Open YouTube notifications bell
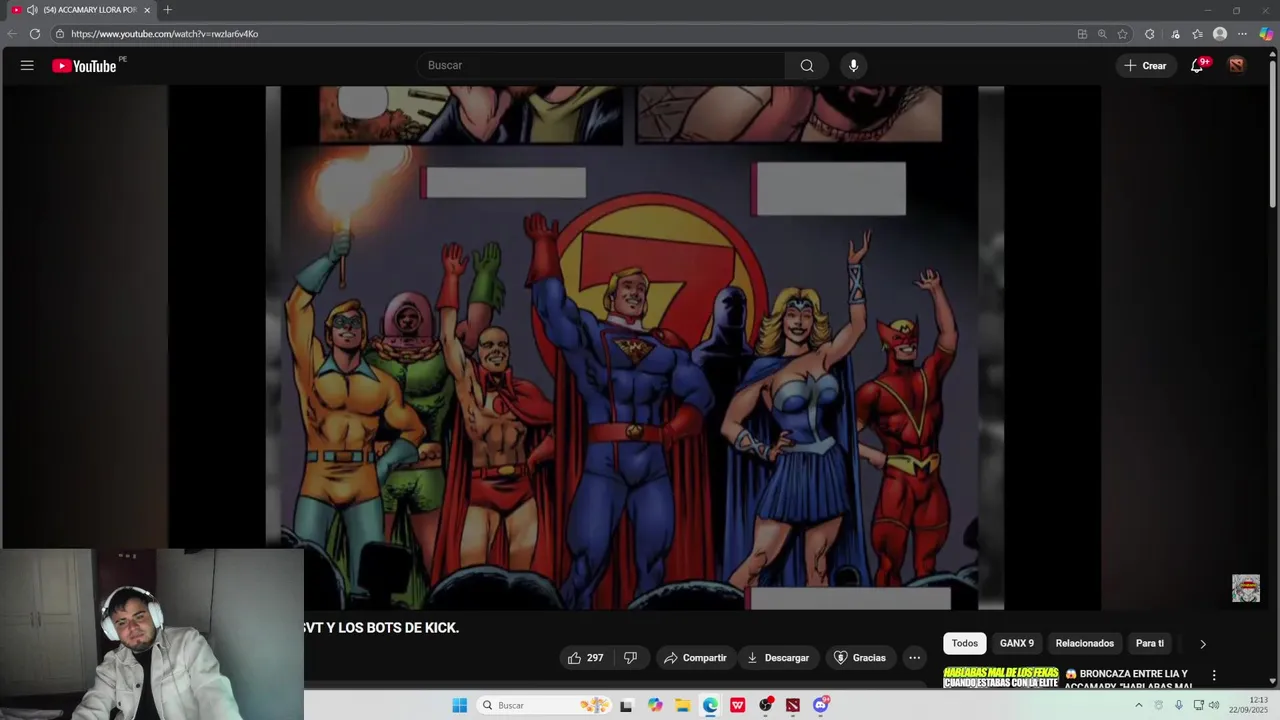This screenshot has height=720, width=1280. (x=1197, y=65)
